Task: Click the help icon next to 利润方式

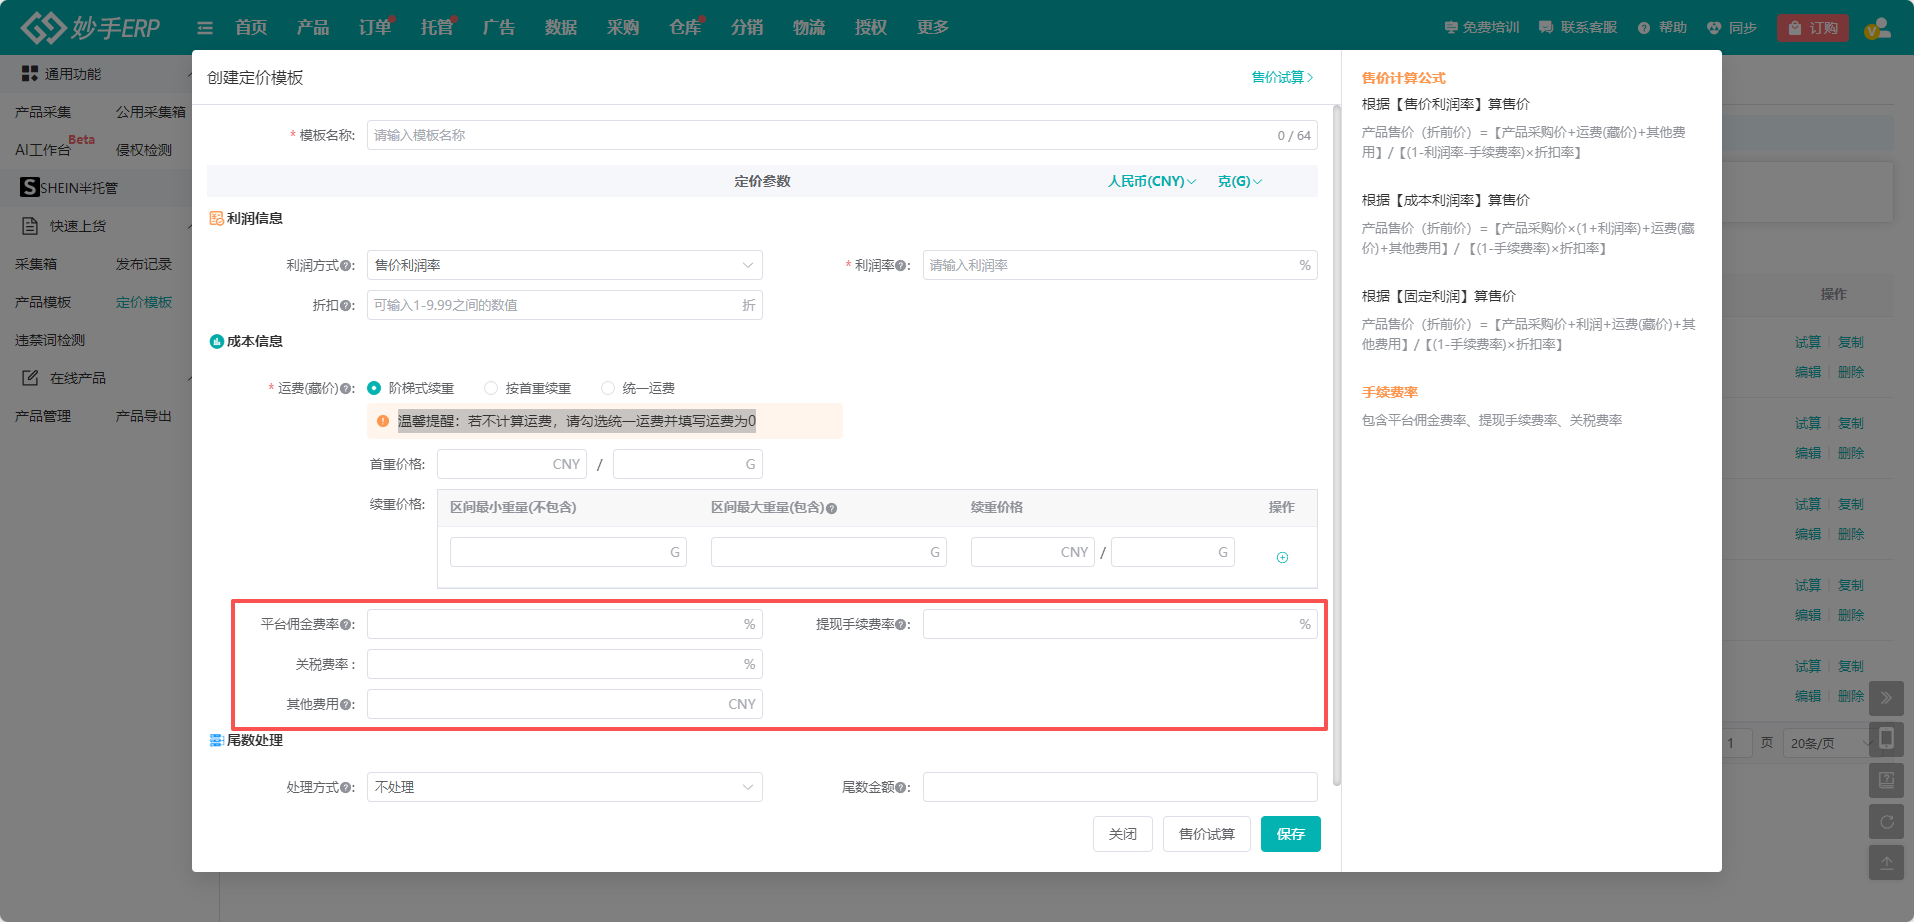Action: (346, 266)
